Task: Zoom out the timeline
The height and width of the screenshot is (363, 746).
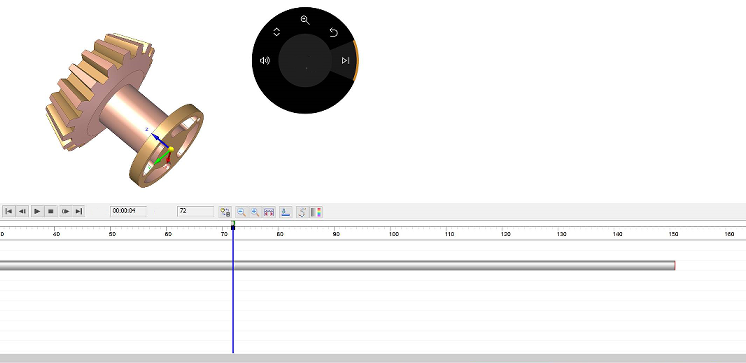Action: click(242, 212)
